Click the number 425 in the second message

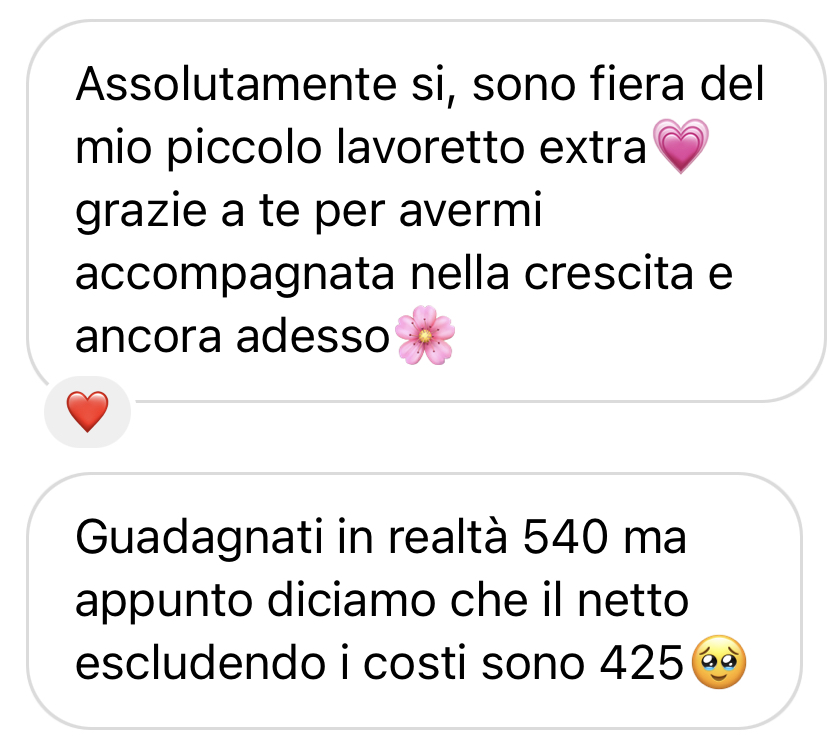pos(642,663)
